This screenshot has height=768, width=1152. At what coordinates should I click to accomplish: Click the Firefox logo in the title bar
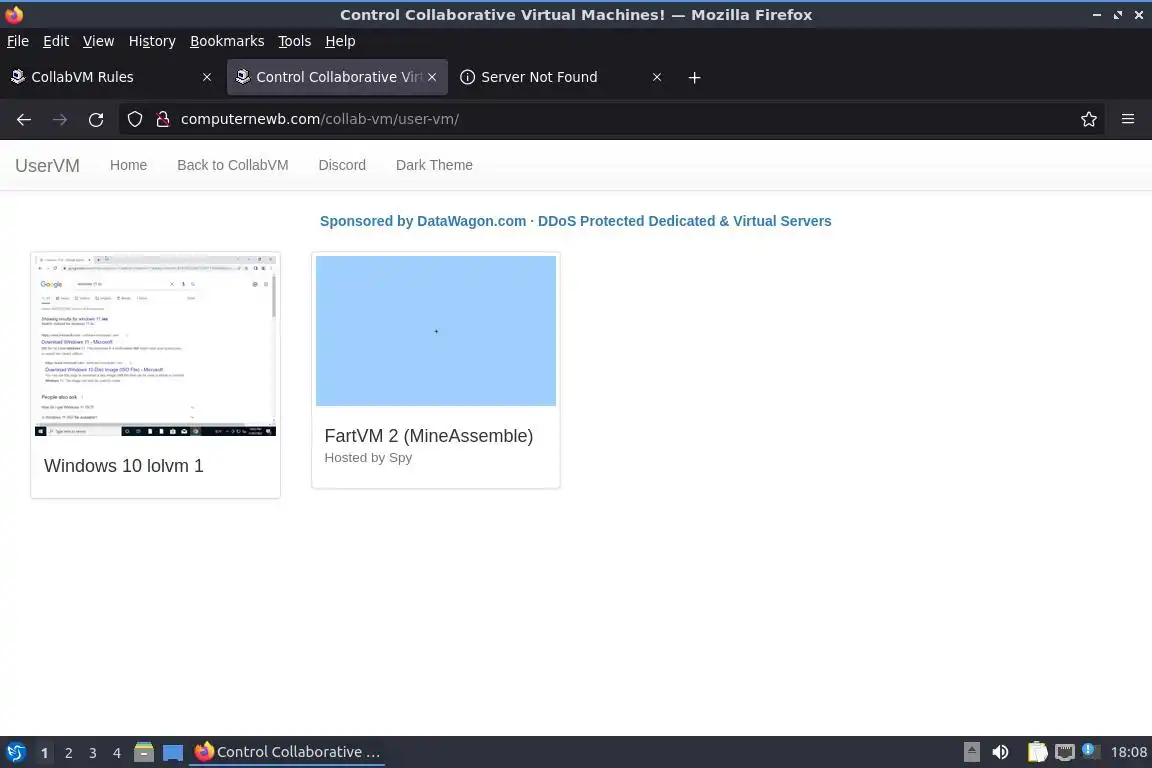pos(14,15)
